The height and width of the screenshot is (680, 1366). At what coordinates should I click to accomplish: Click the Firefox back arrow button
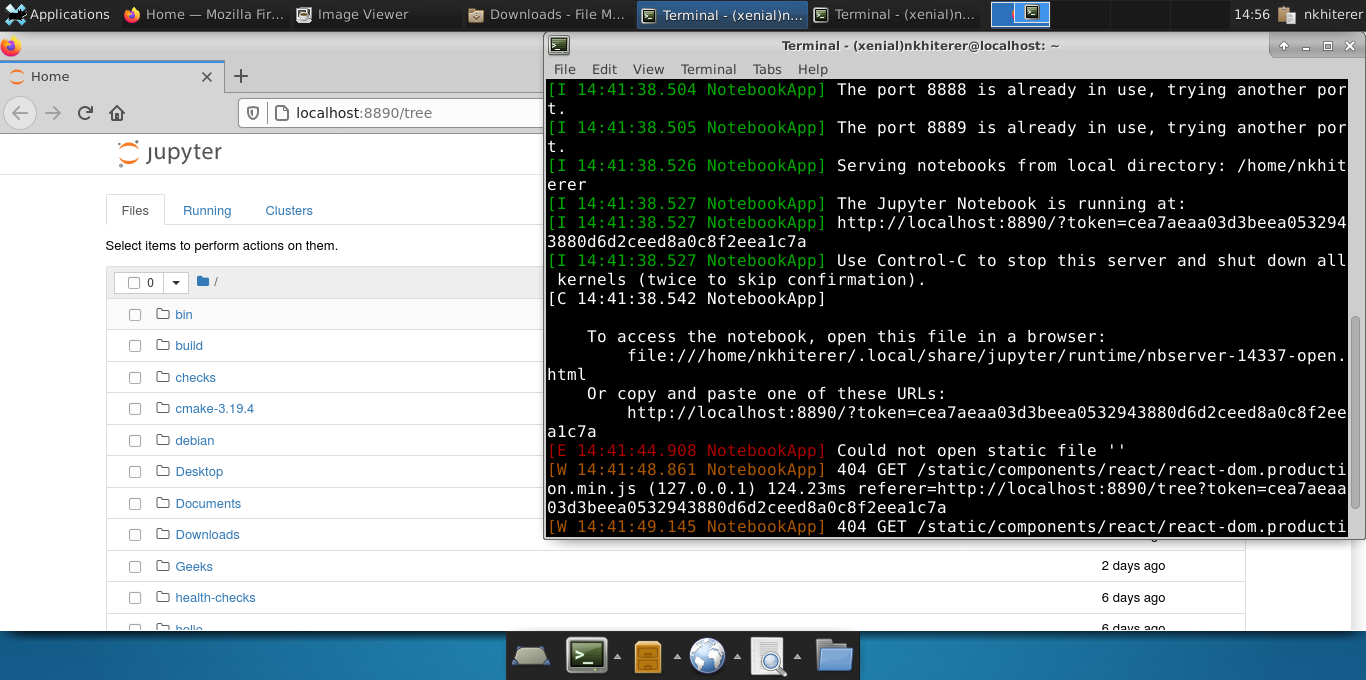(21, 113)
